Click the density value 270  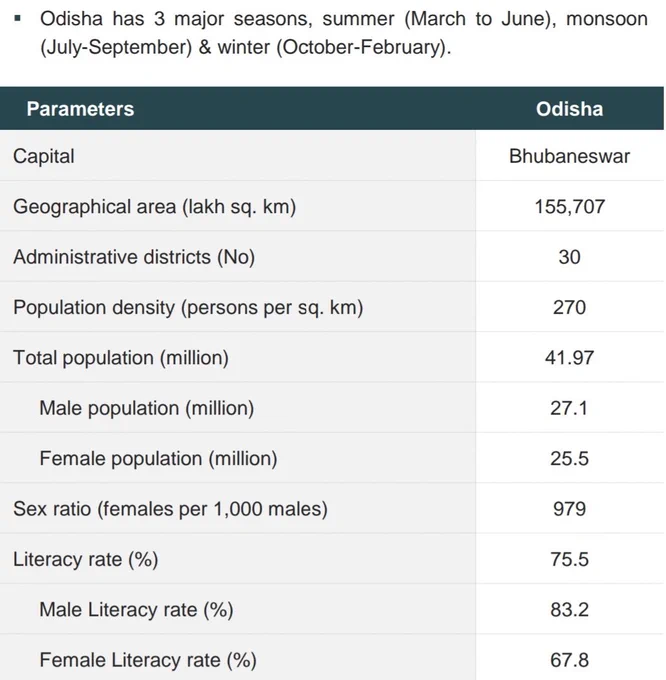(569, 307)
